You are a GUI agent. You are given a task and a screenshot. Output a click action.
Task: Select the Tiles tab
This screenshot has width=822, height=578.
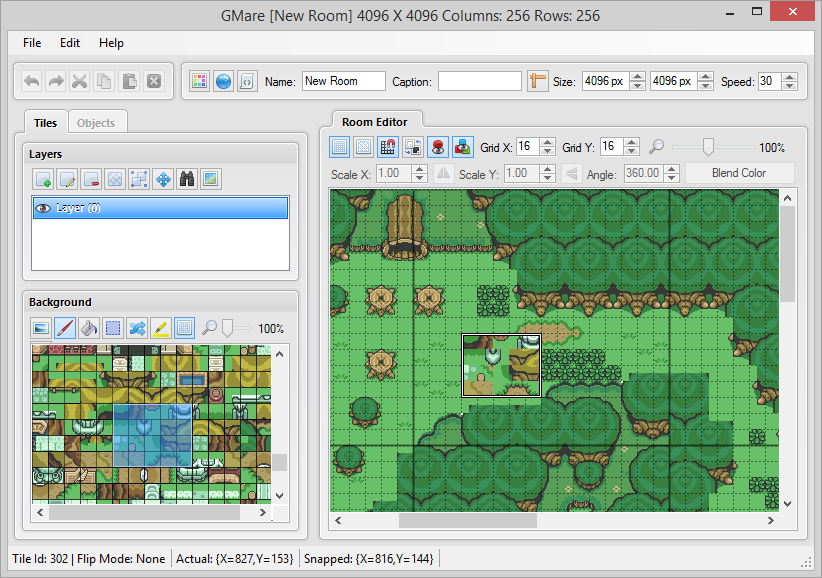point(46,123)
